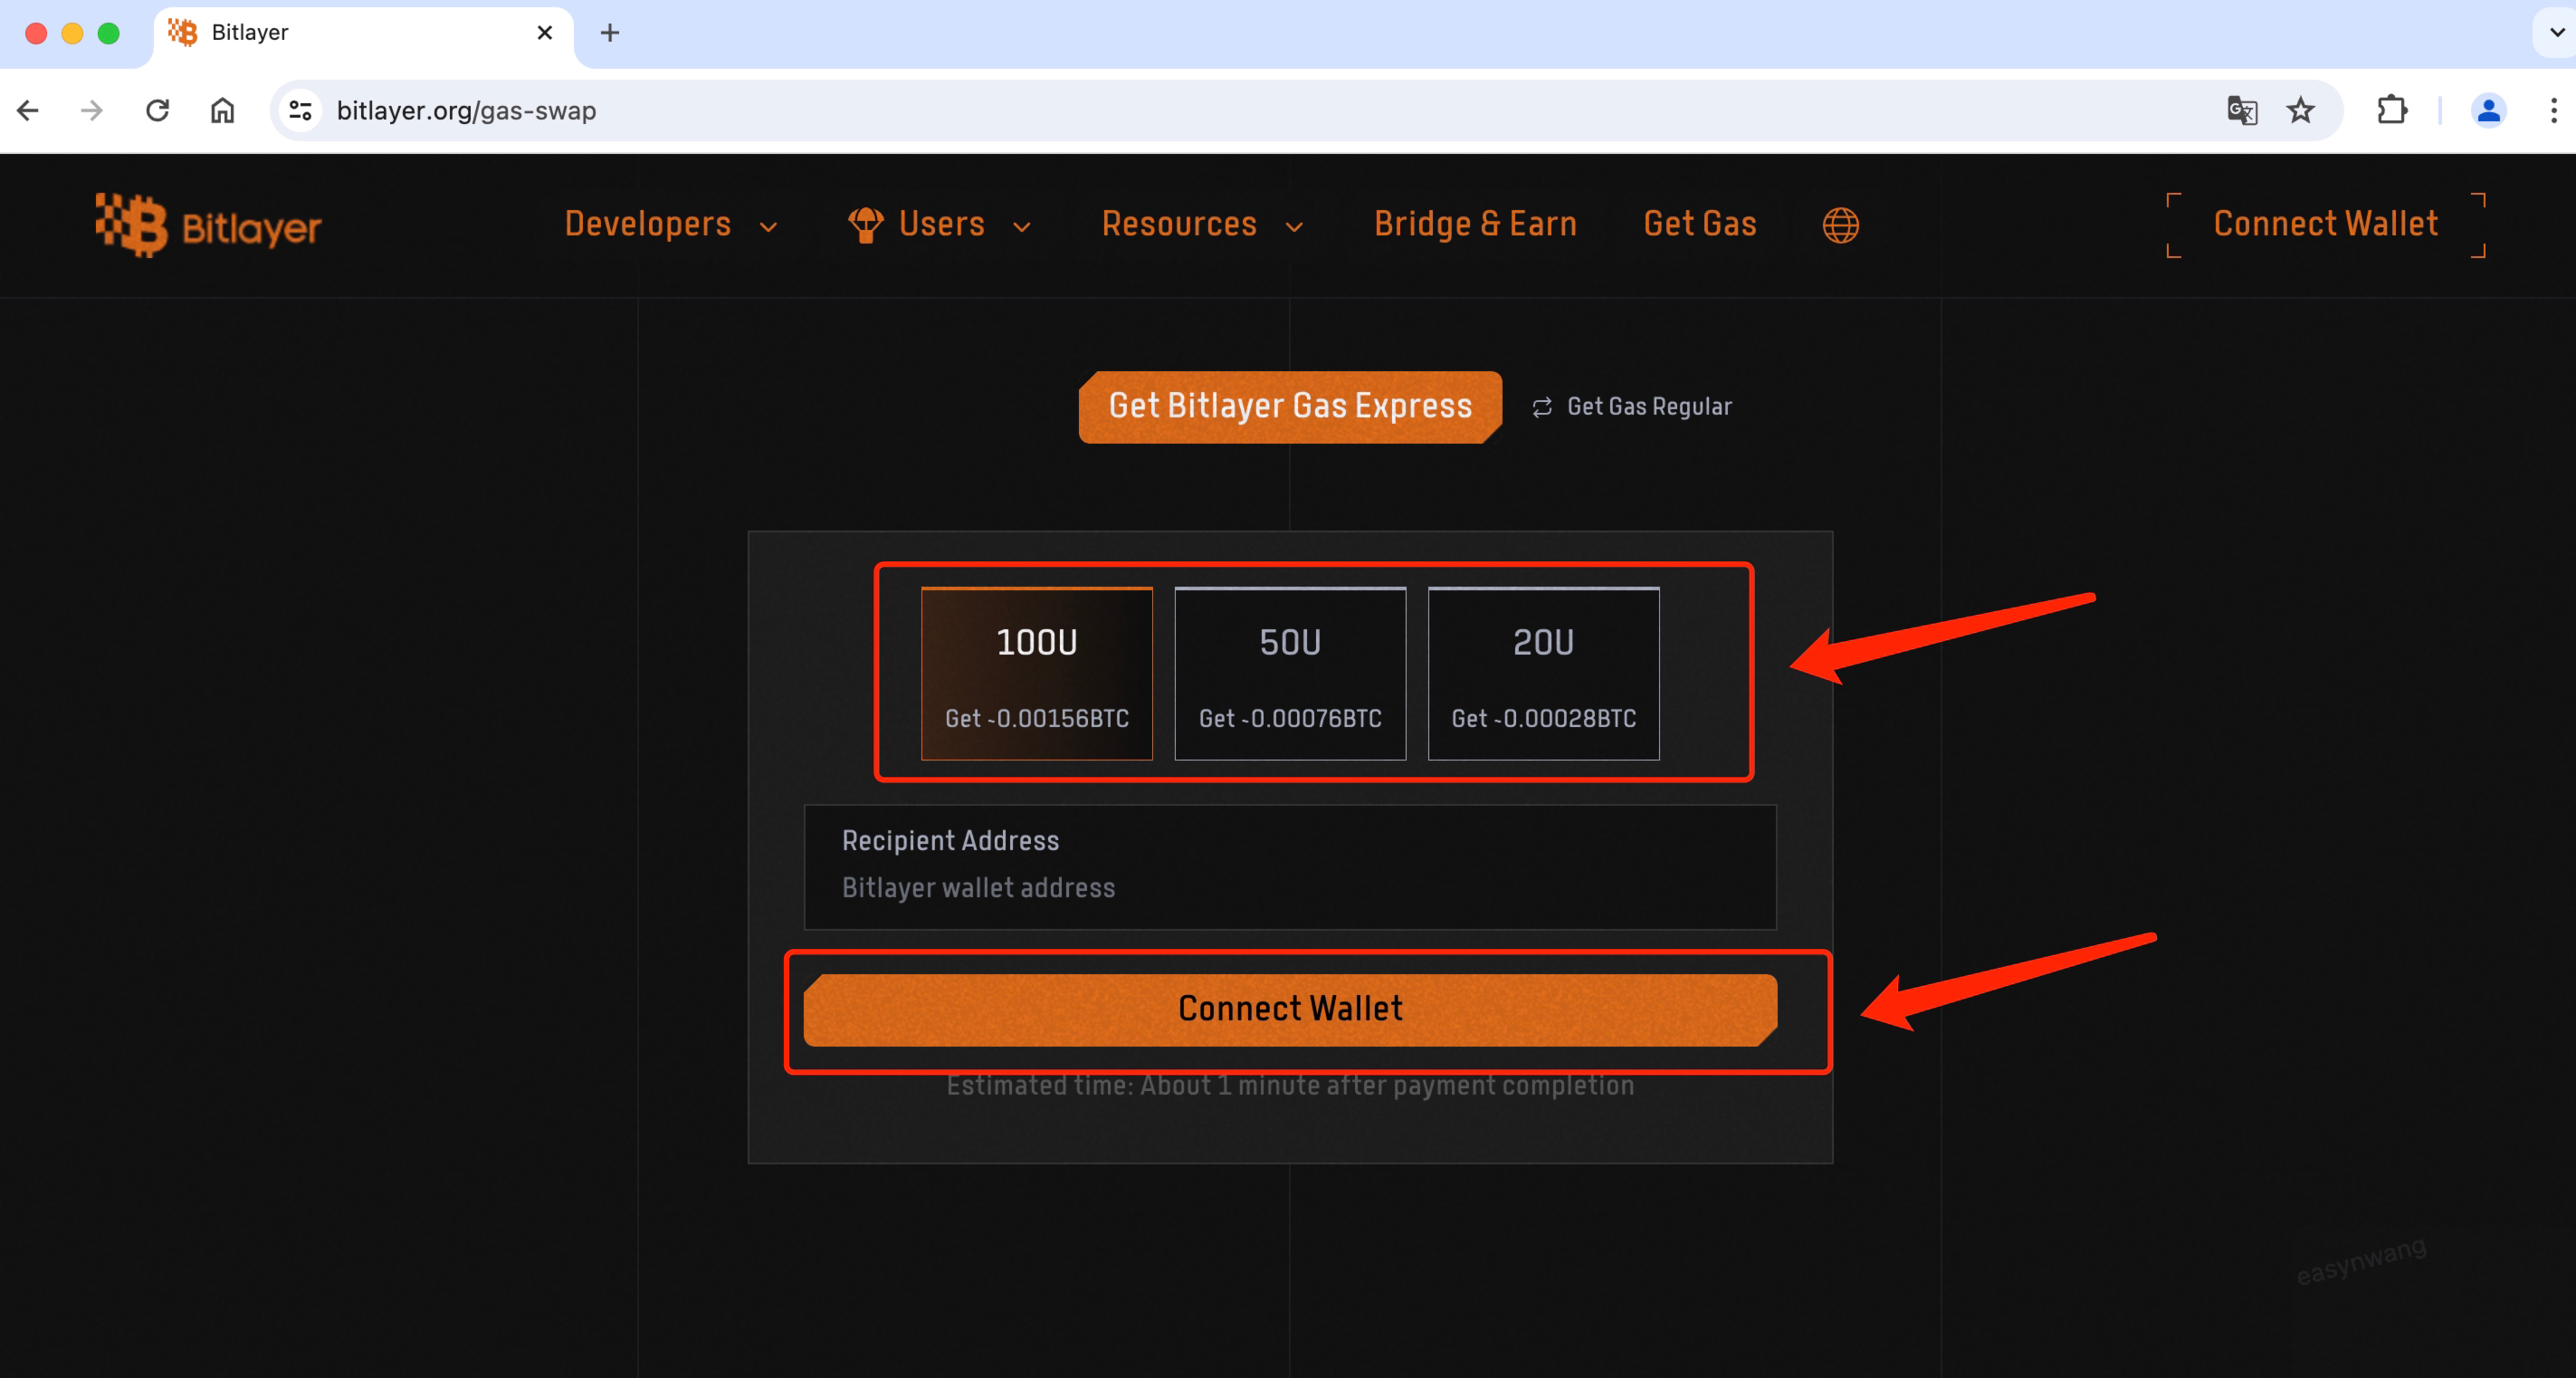This screenshot has height=1378, width=2576.
Task: Click the Chrome profile avatar icon
Action: (2488, 110)
